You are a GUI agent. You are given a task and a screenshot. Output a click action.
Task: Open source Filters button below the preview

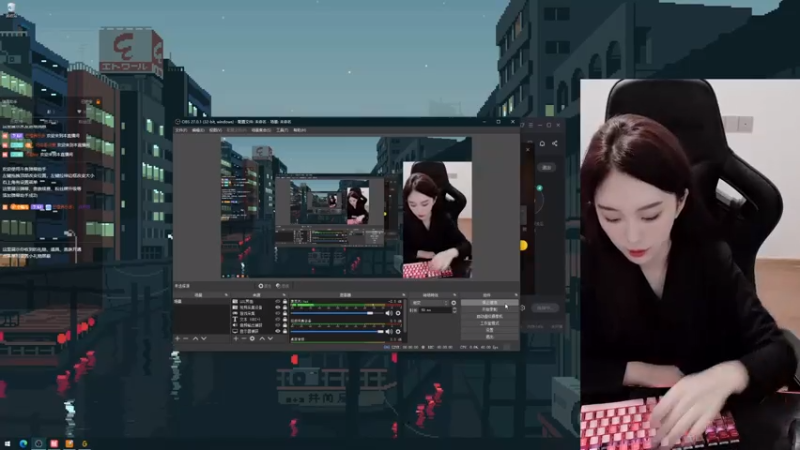tap(283, 286)
